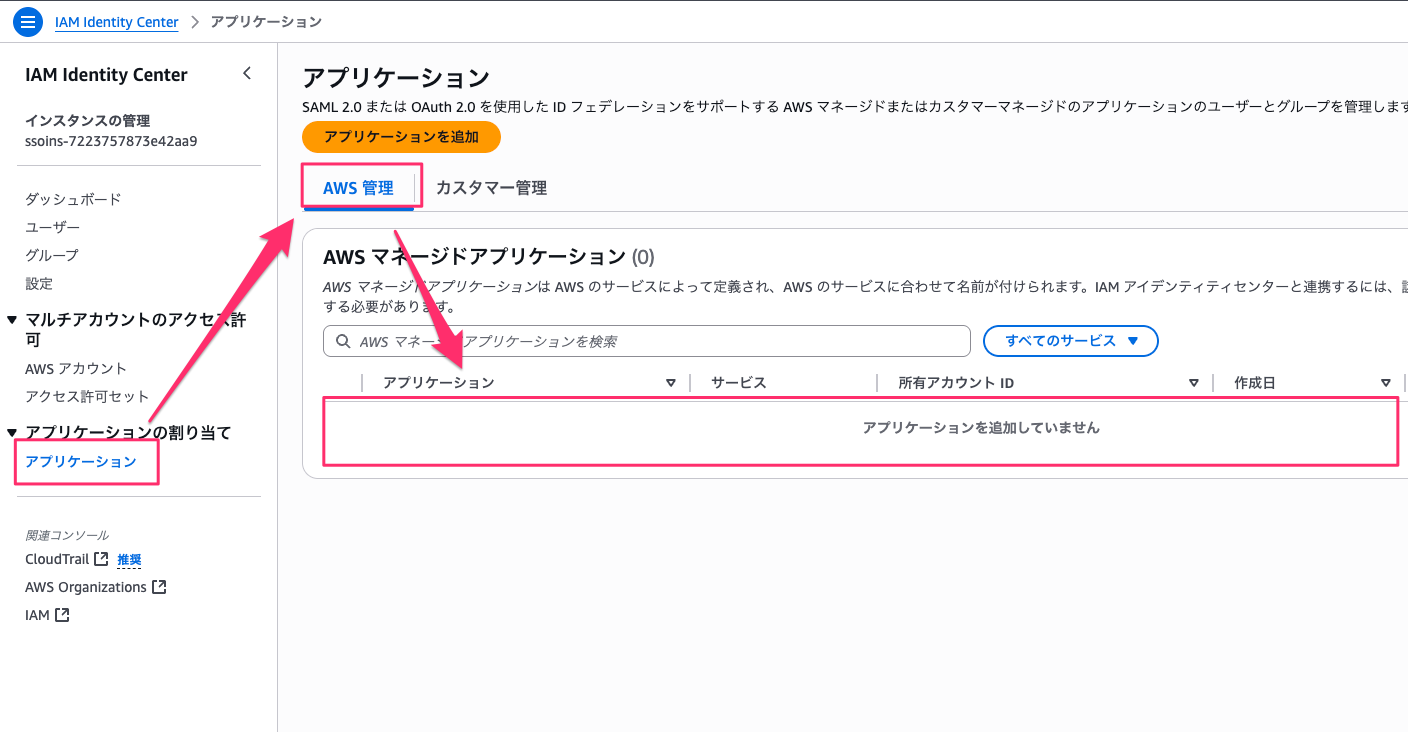Click the magnifier icon in the search box

343,341
